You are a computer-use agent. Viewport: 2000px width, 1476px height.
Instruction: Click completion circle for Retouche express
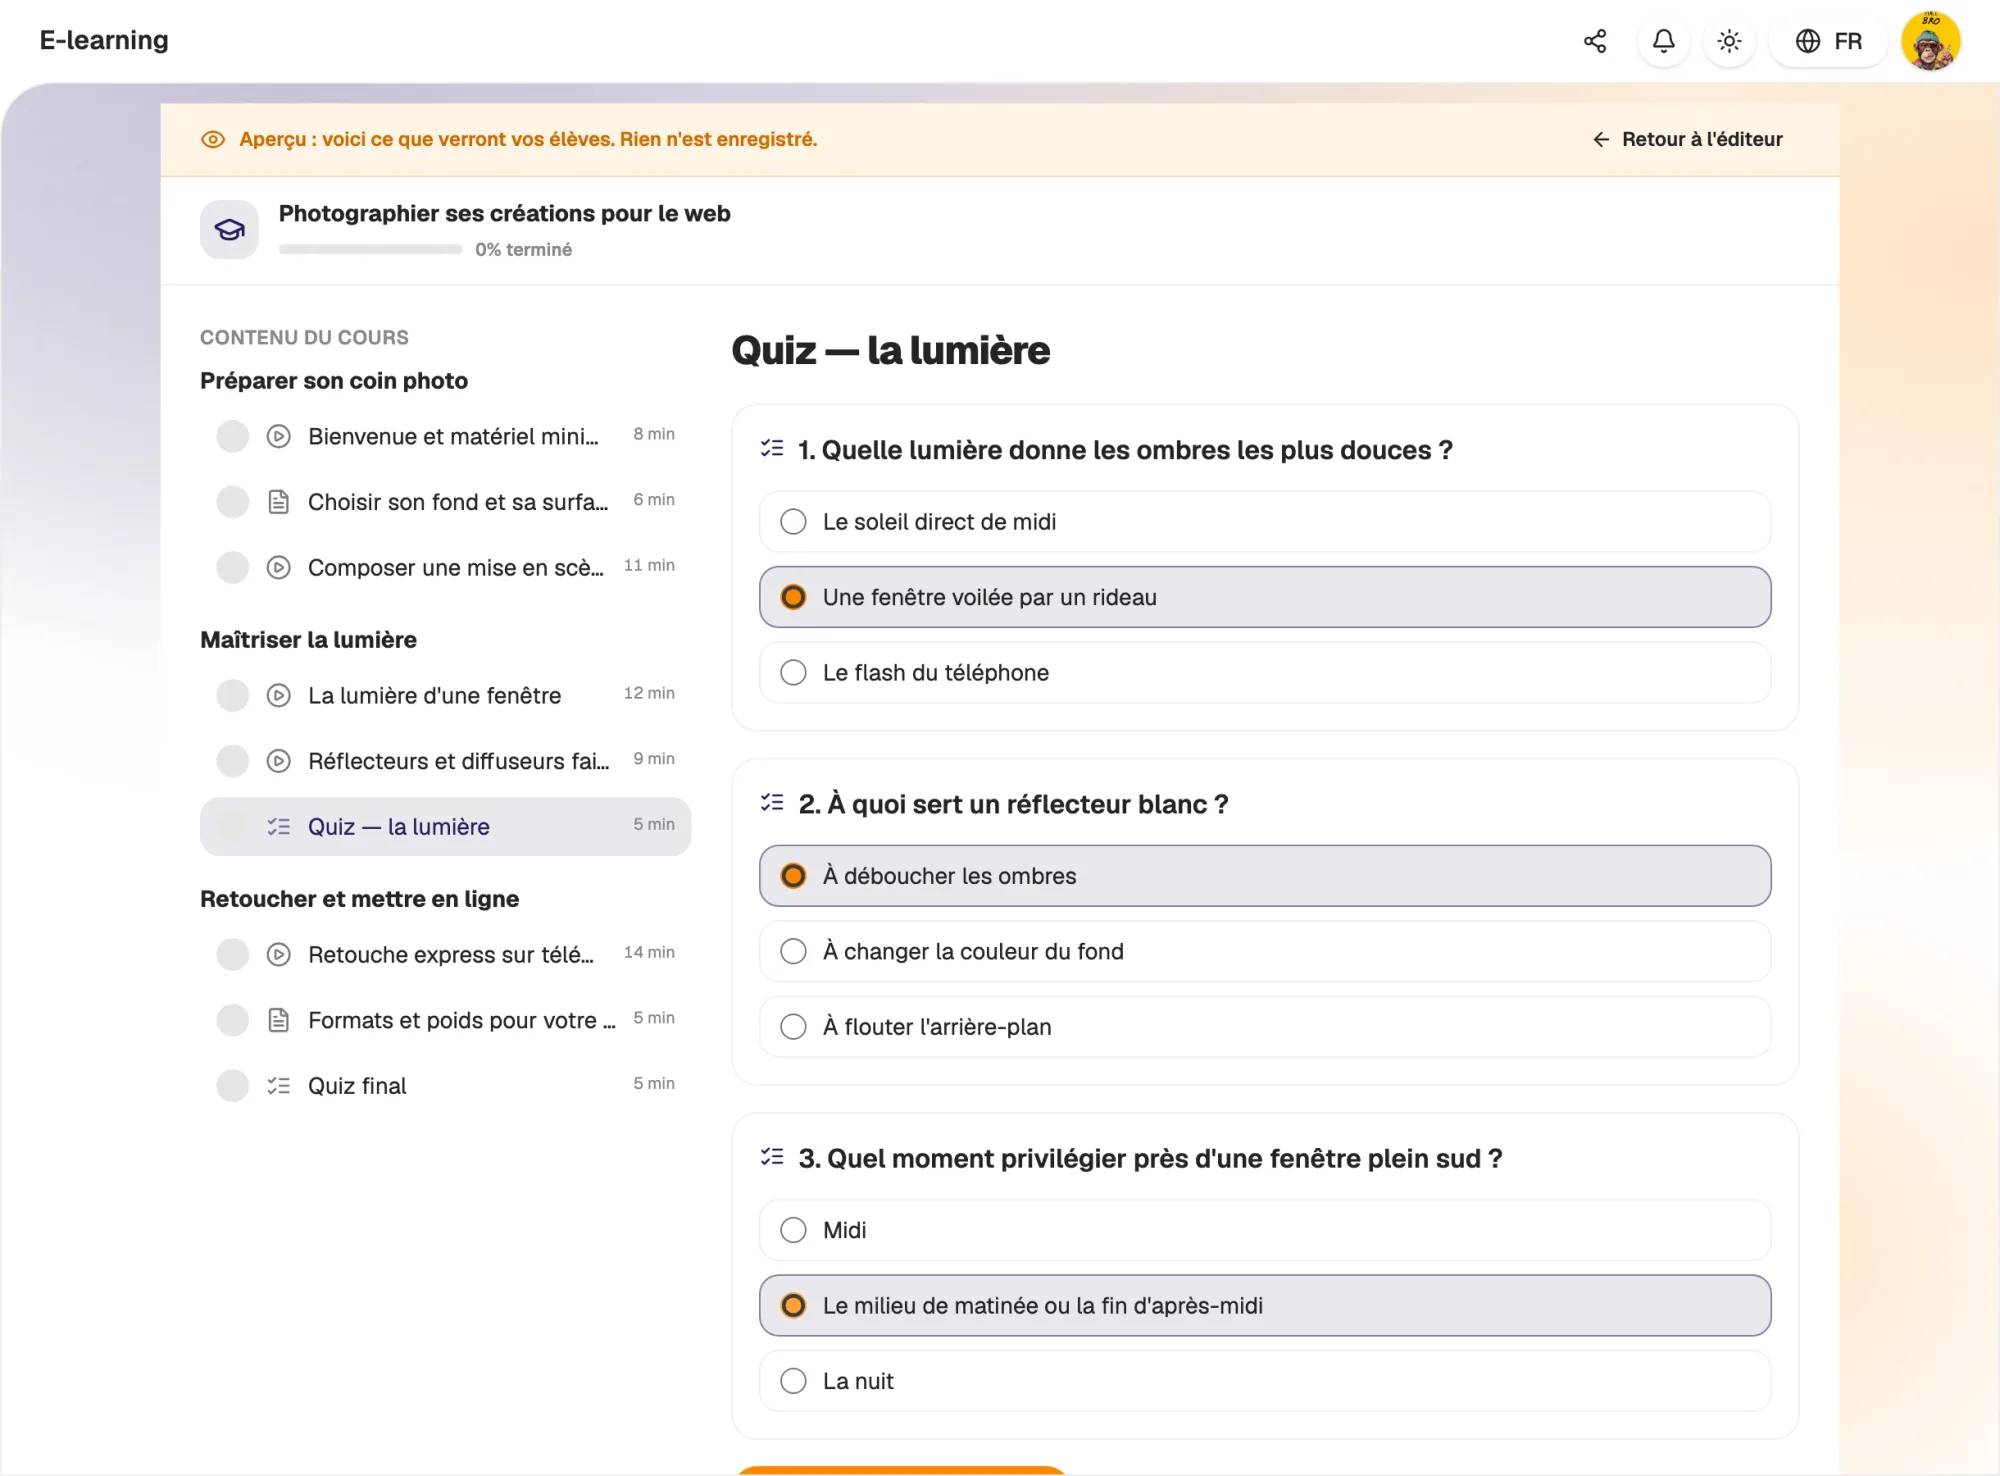pos(233,954)
